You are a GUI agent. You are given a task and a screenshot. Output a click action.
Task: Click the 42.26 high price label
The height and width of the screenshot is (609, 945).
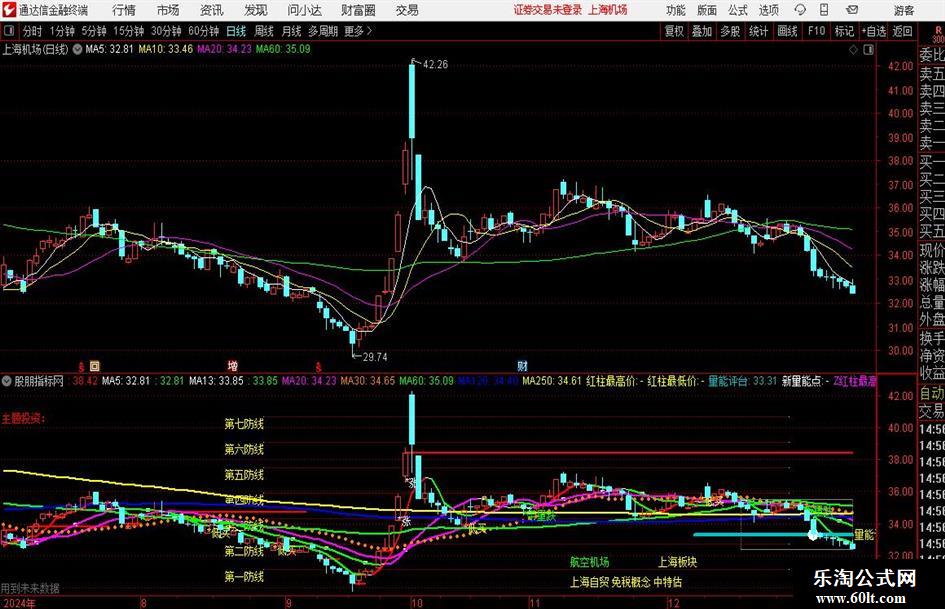click(435, 64)
